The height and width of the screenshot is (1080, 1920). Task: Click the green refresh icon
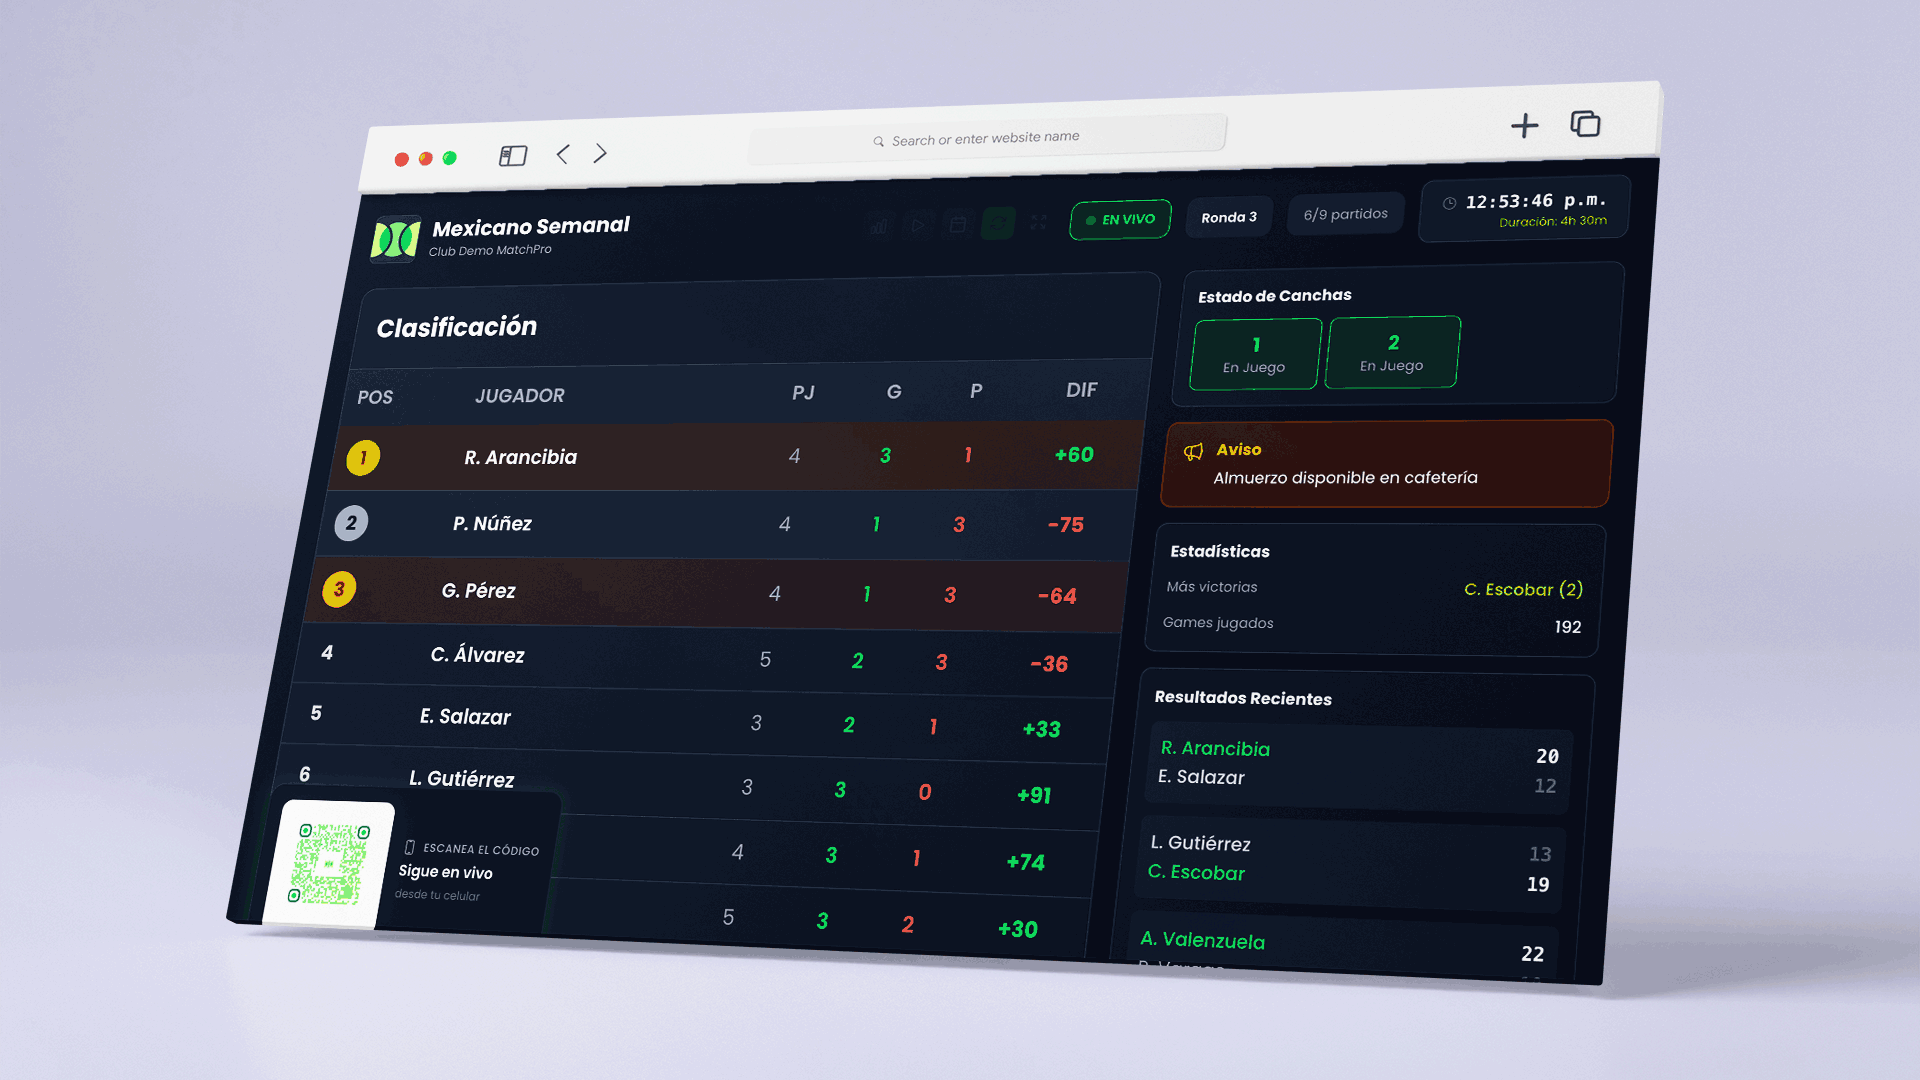(x=998, y=223)
